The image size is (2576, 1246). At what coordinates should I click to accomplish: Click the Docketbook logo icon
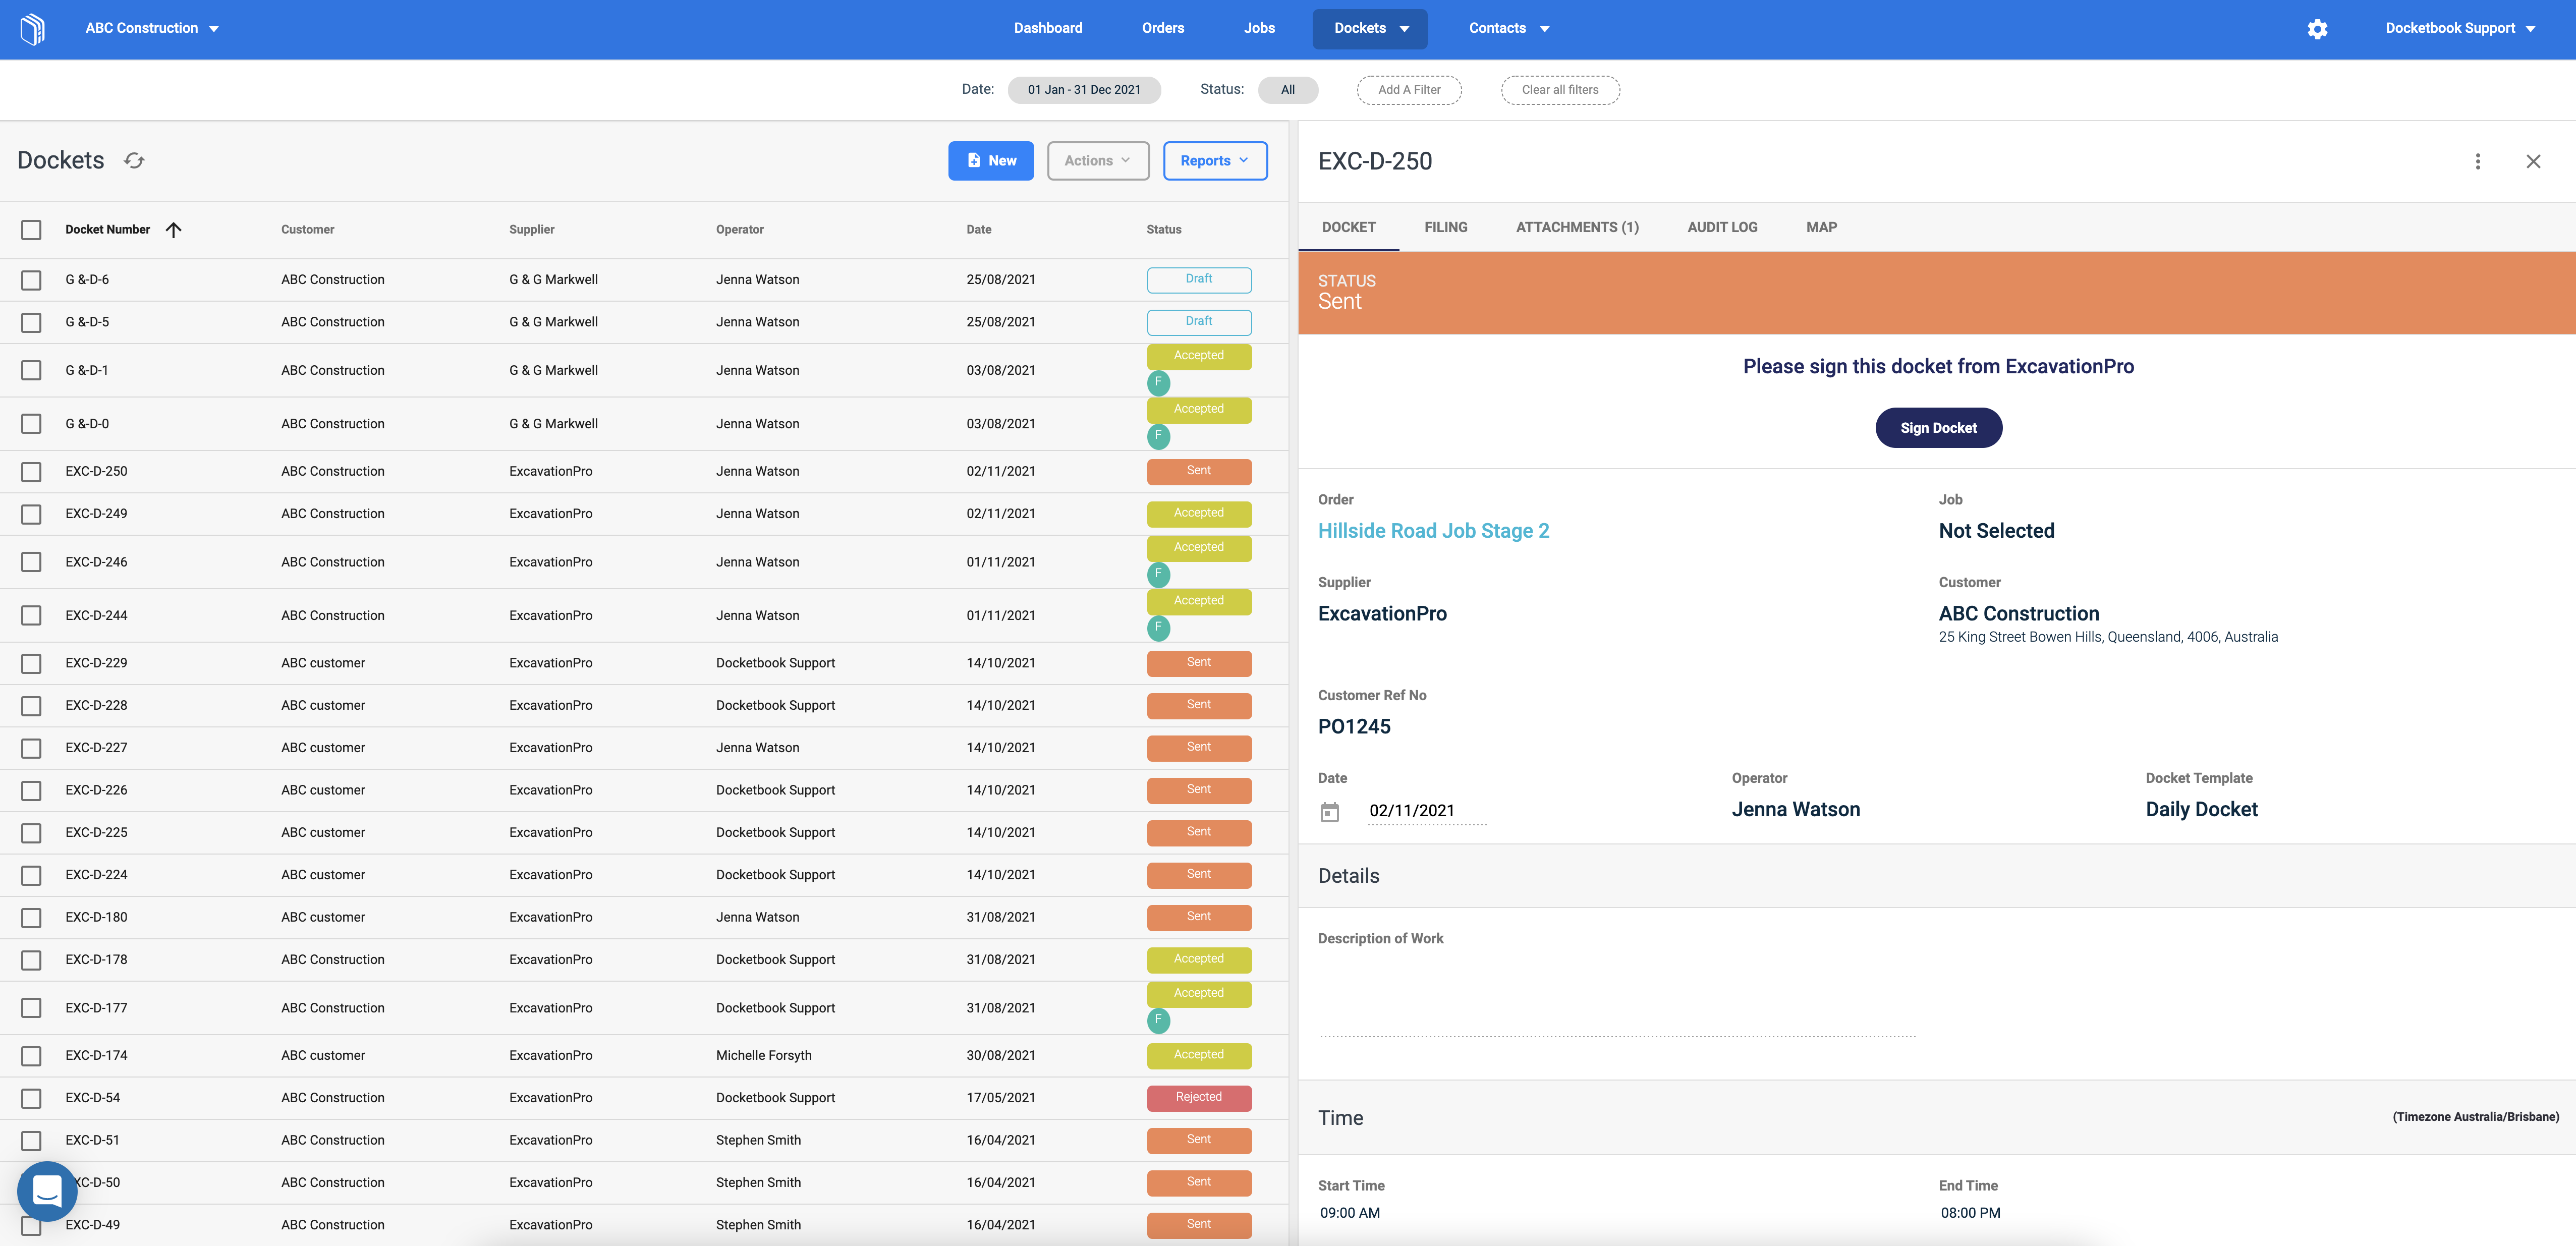point(33,28)
